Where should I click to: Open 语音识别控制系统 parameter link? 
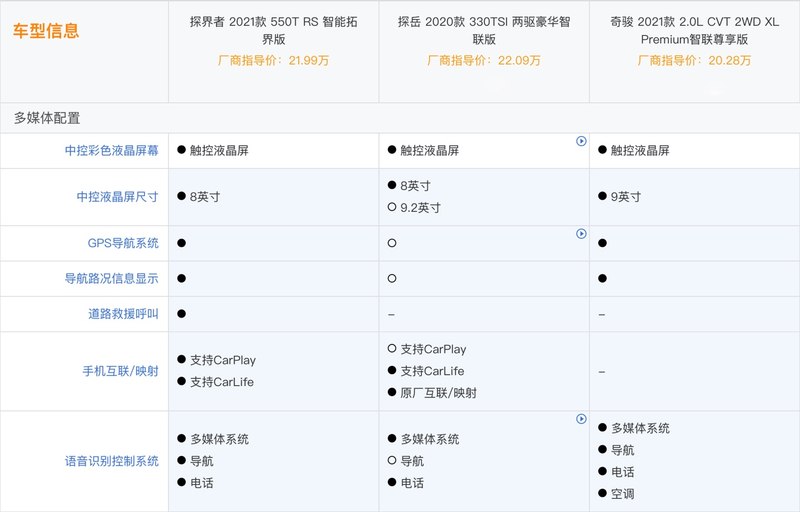tap(112, 461)
